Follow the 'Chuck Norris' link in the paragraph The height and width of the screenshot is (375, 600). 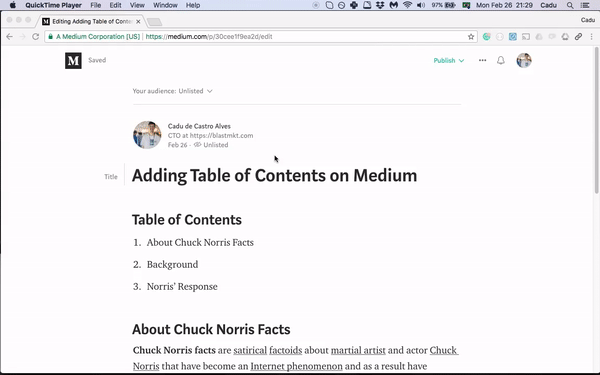pyautogui.click(x=443, y=351)
